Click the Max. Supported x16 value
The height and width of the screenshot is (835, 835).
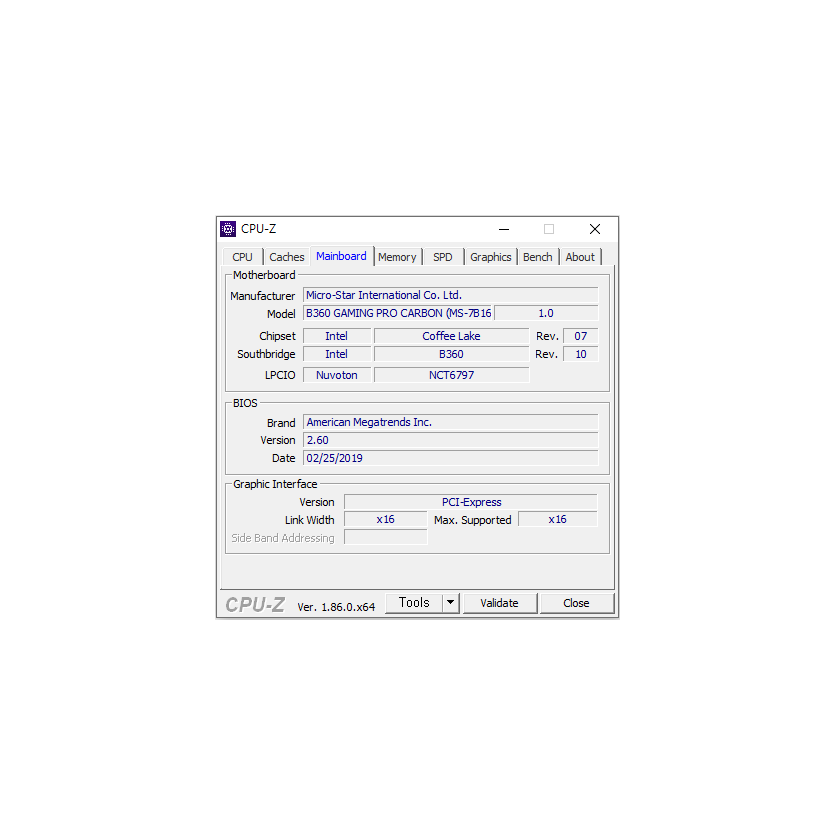(558, 519)
